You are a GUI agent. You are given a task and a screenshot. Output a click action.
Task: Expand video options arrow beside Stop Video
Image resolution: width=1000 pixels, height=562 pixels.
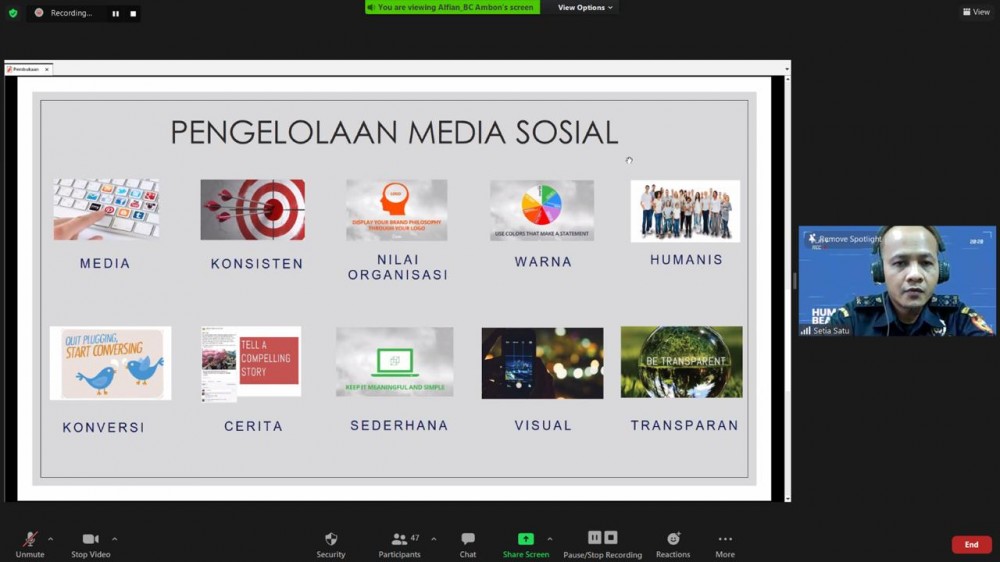114,538
